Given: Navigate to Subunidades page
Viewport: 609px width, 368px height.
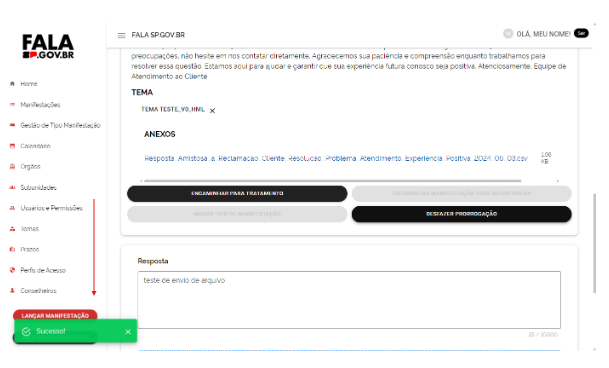Looking at the screenshot, I should 38,187.
